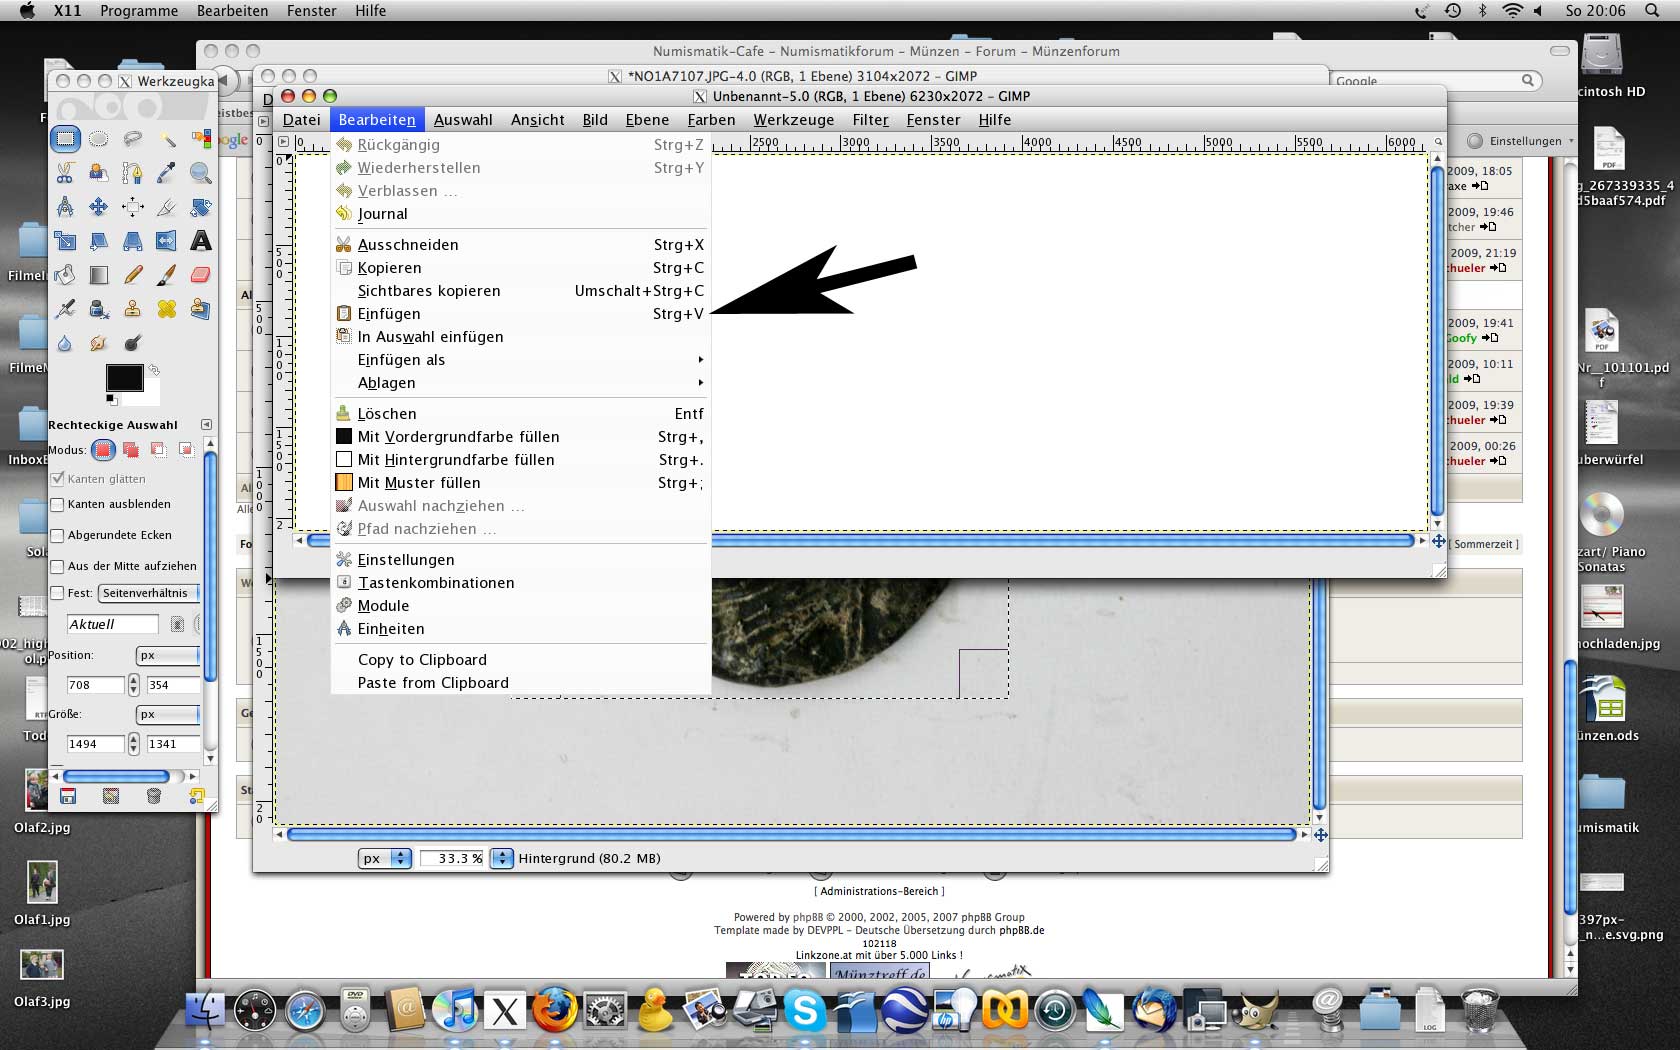Open the Seitenverhältnis dropdown
The width and height of the screenshot is (1680, 1050).
(149, 593)
